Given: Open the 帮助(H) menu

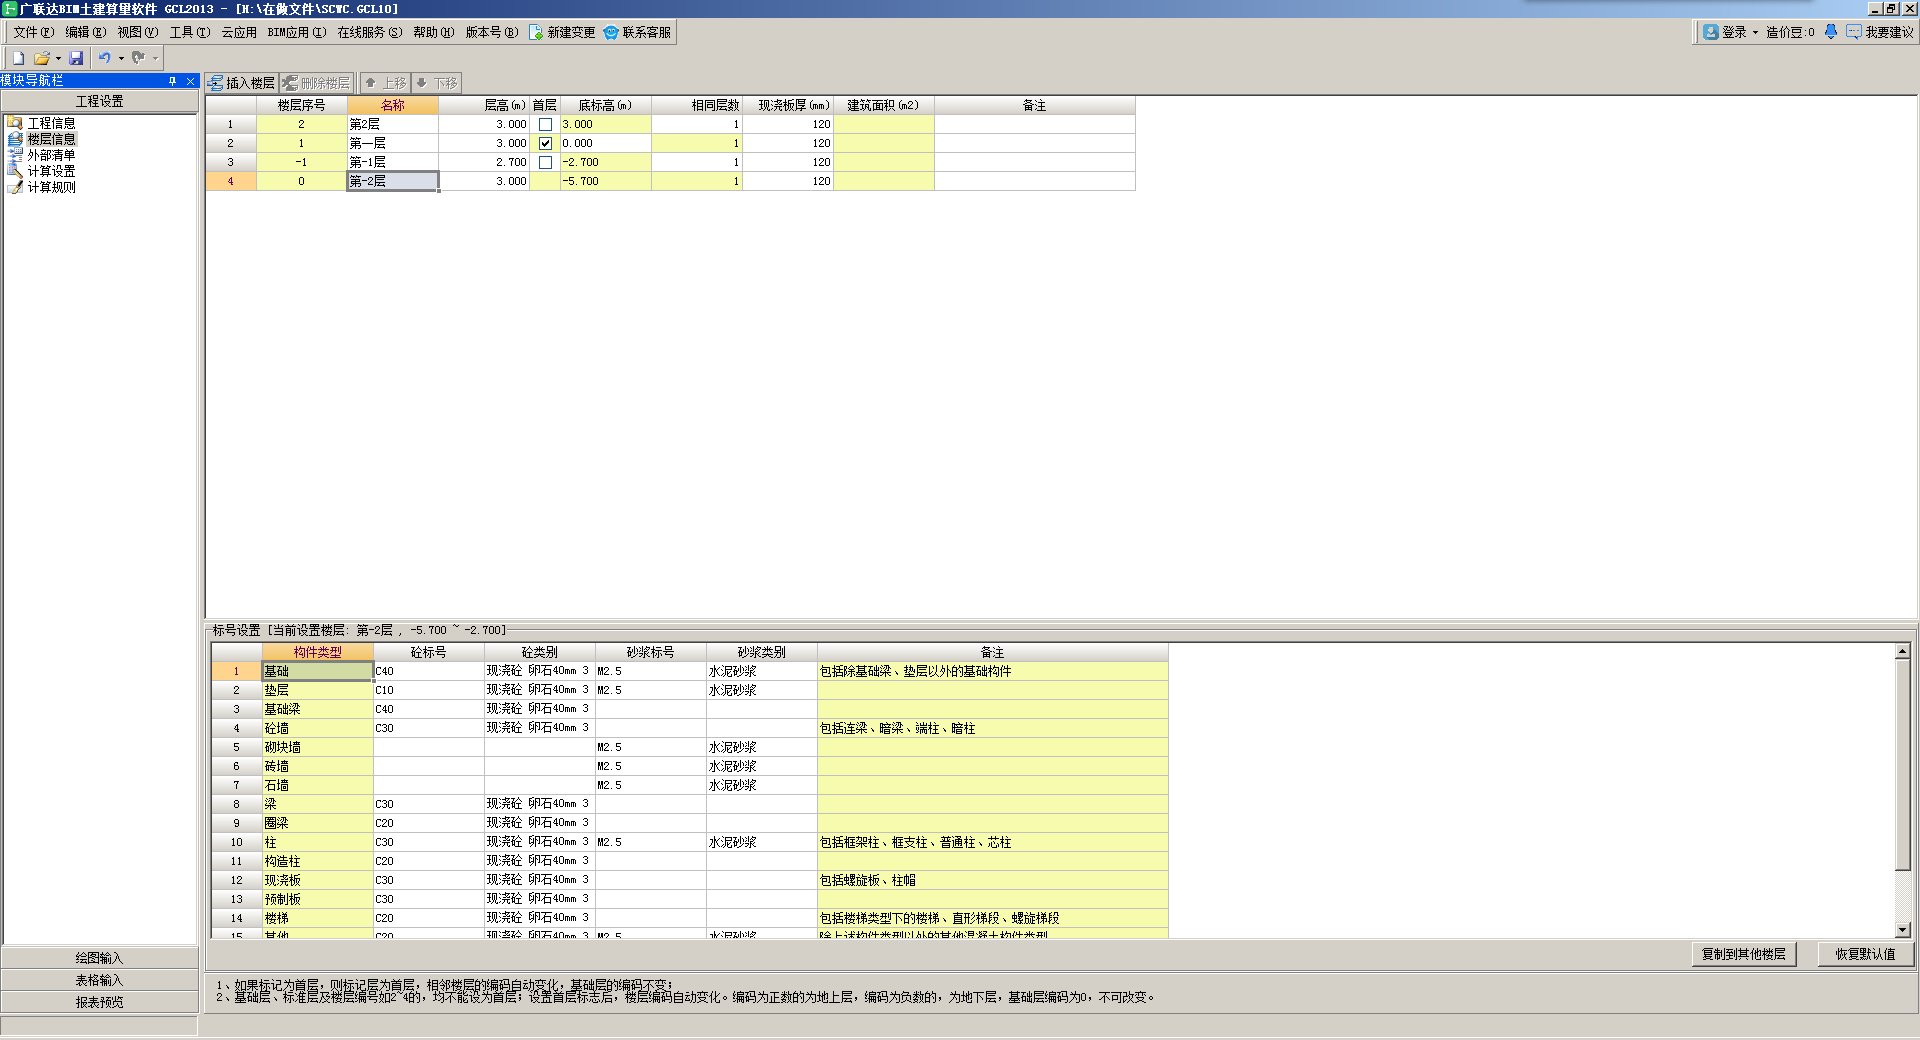Looking at the screenshot, I should (x=433, y=32).
